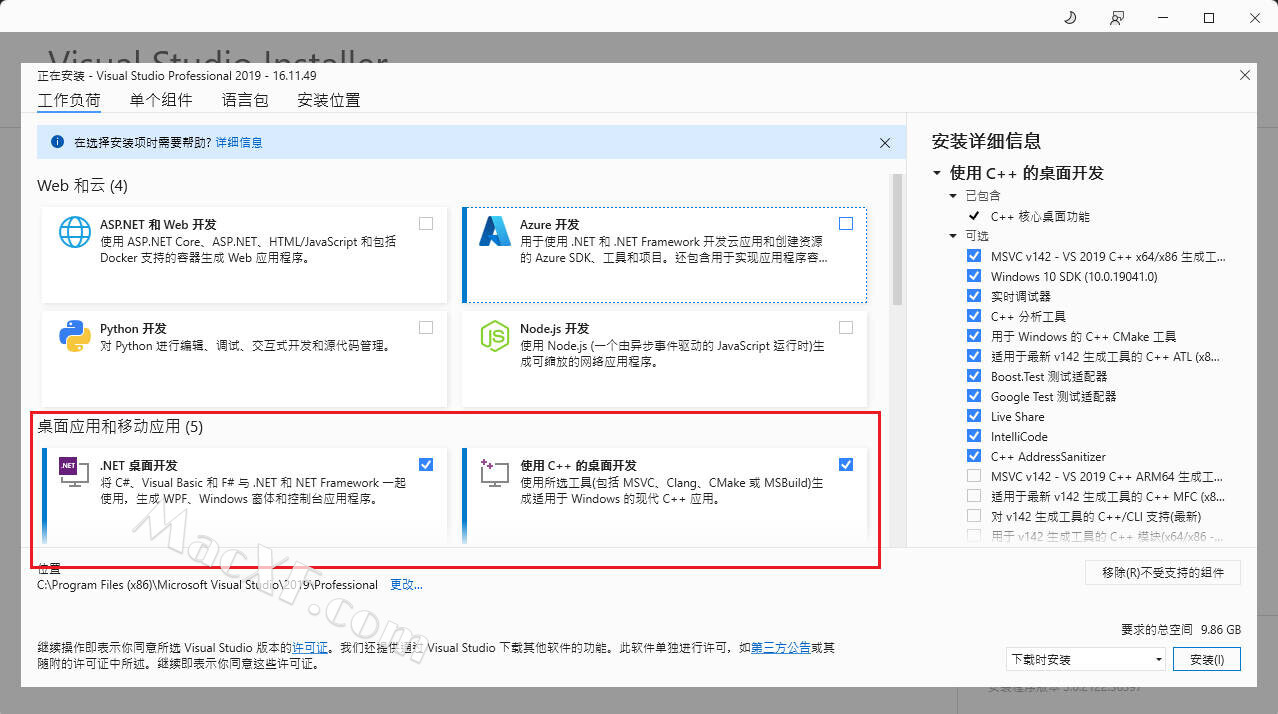Collapse the 使用 C++ 的桌面开发 details section
The width and height of the screenshot is (1278, 714).
(x=937, y=173)
